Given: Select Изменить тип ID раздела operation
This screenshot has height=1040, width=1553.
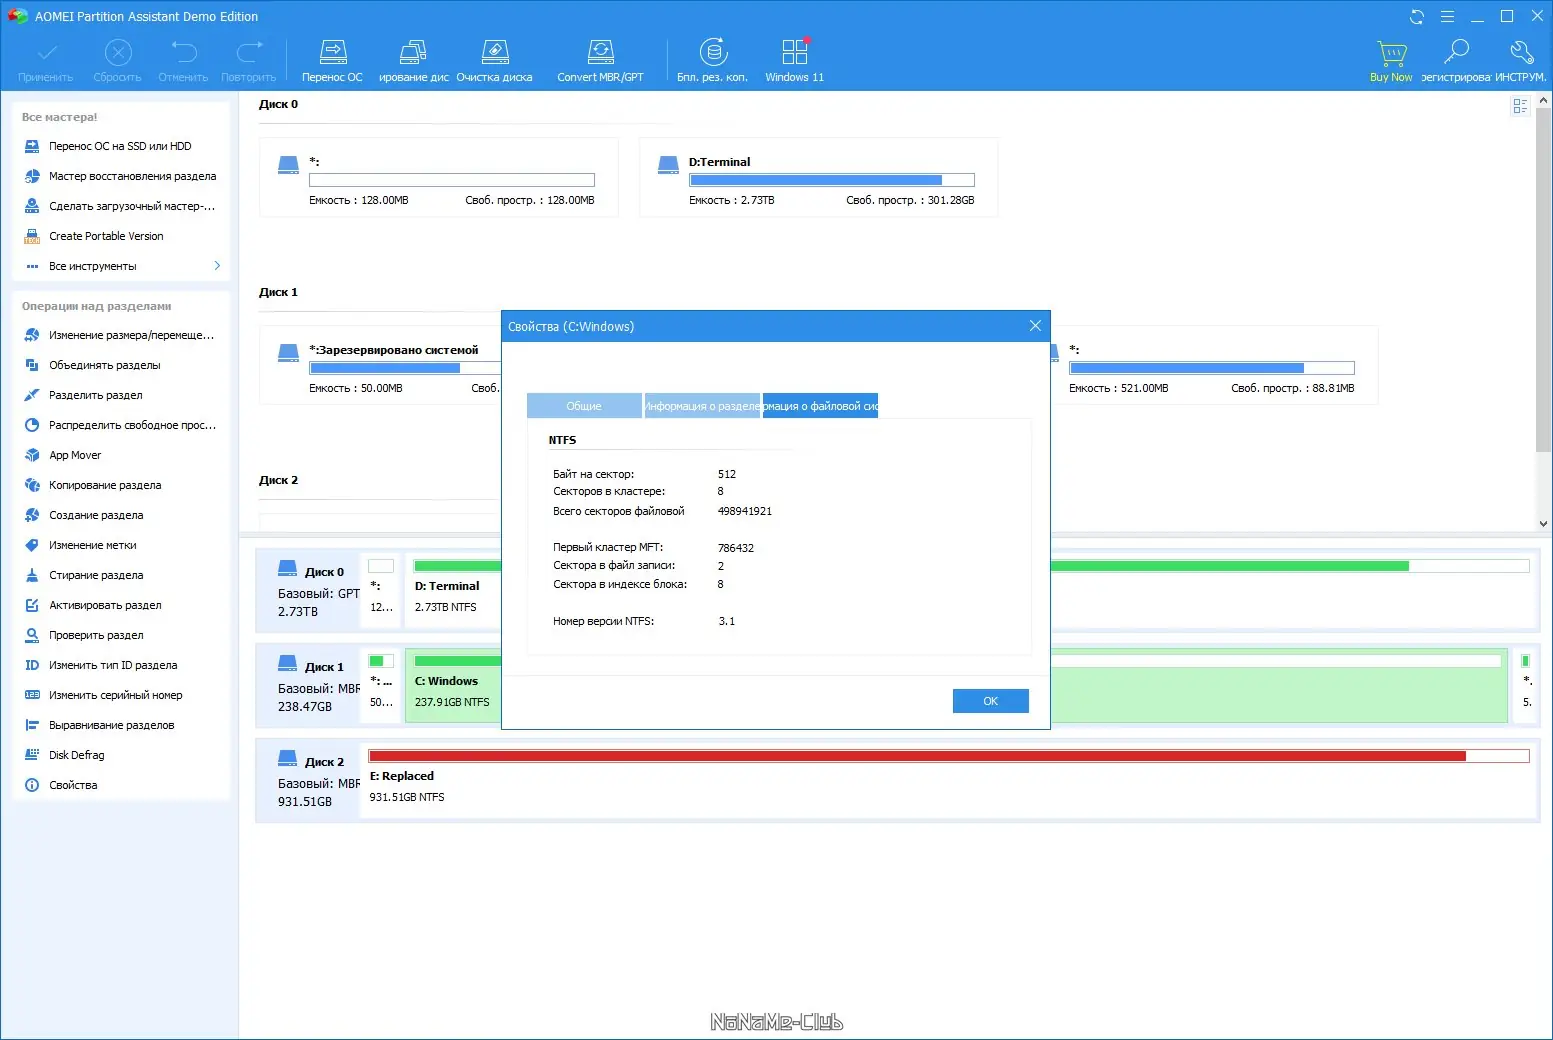Looking at the screenshot, I should (113, 665).
